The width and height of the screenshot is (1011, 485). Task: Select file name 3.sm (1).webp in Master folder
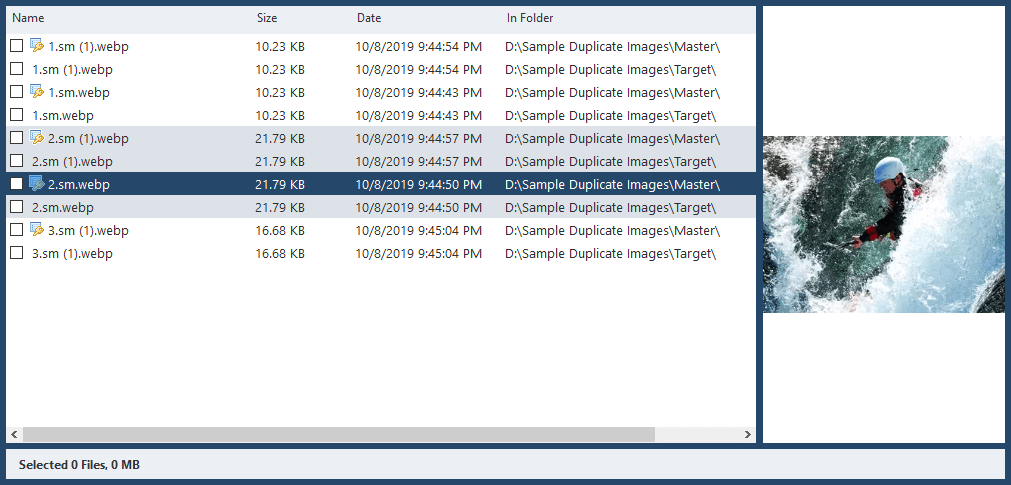pyautogui.click(x=88, y=230)
